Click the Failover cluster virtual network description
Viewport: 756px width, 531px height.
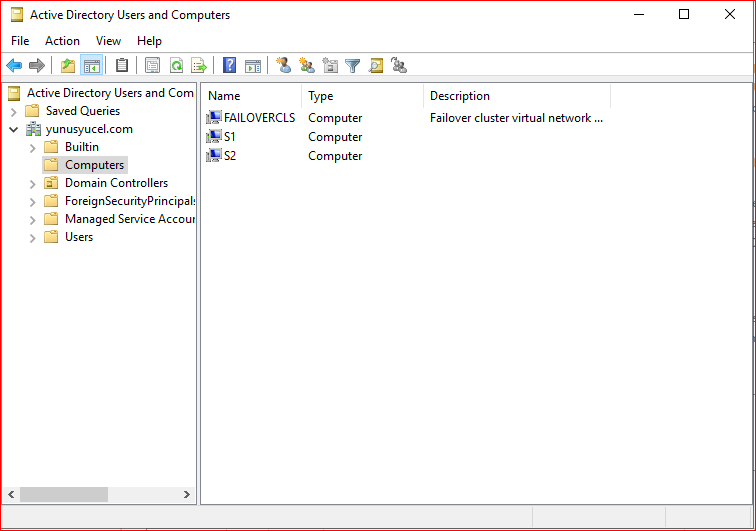click(516, 118)
